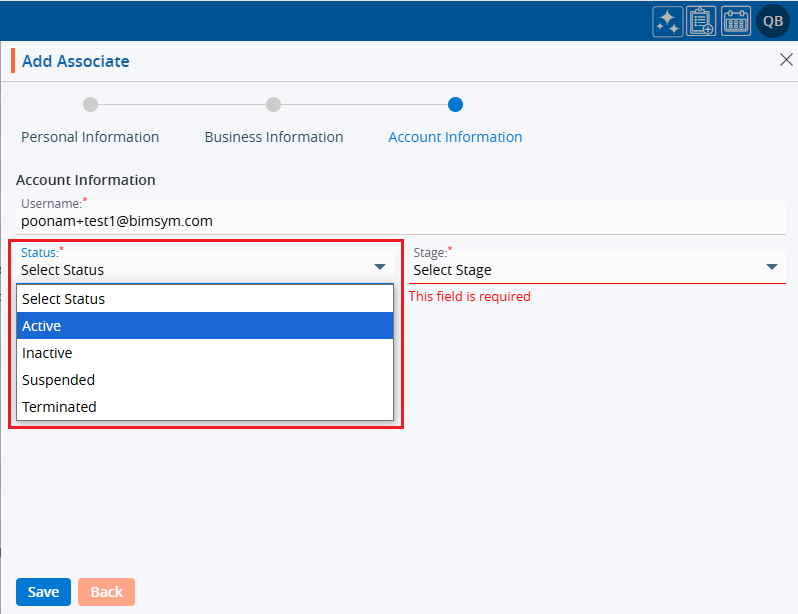Open the calendar icon in header
This screenshot has width=798, height=614.
pos(736,21)
